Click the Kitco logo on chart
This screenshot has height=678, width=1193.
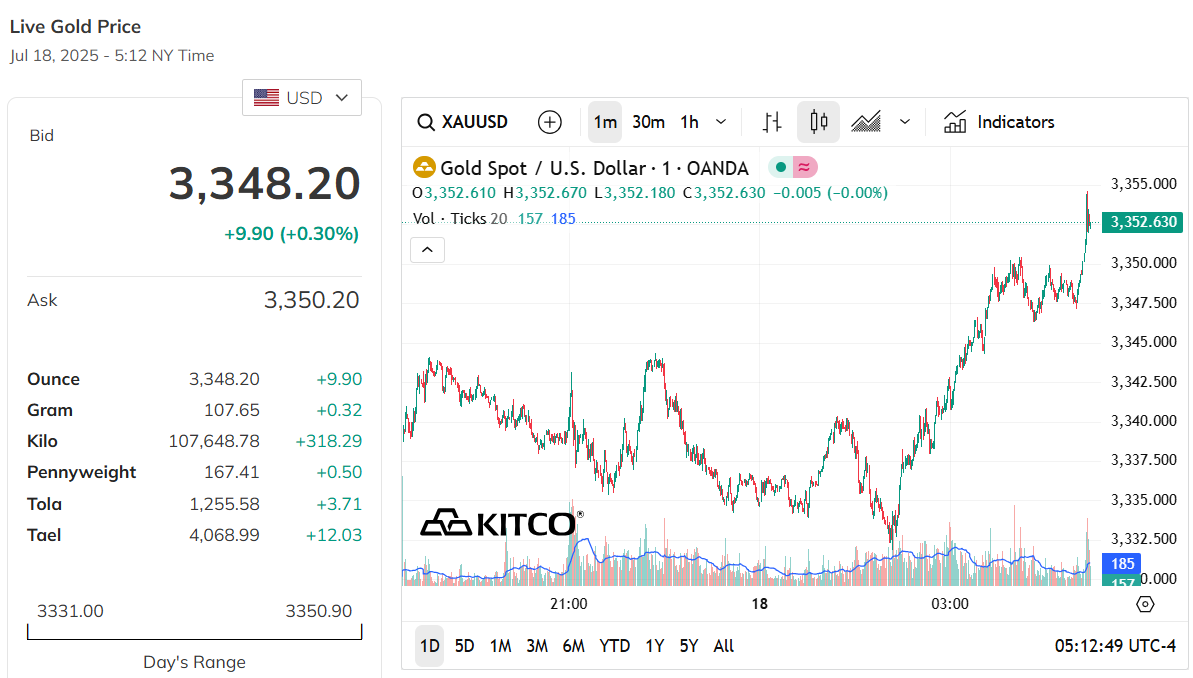(x=501, y=522)
